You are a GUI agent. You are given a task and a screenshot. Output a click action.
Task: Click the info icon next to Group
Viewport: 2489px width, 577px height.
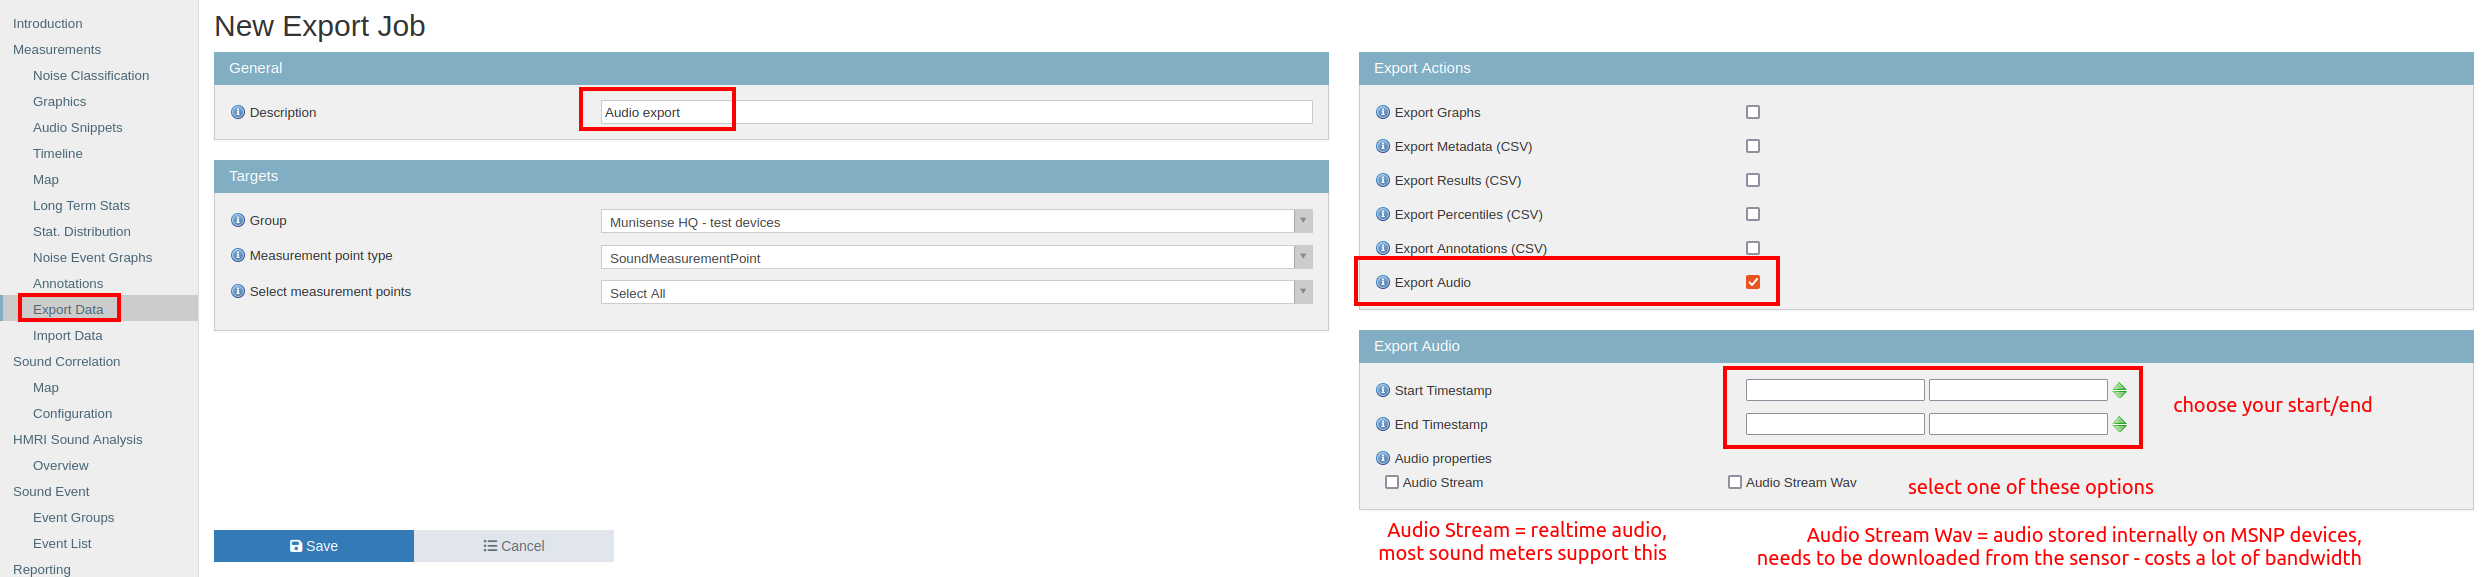(x=238, y=220)
